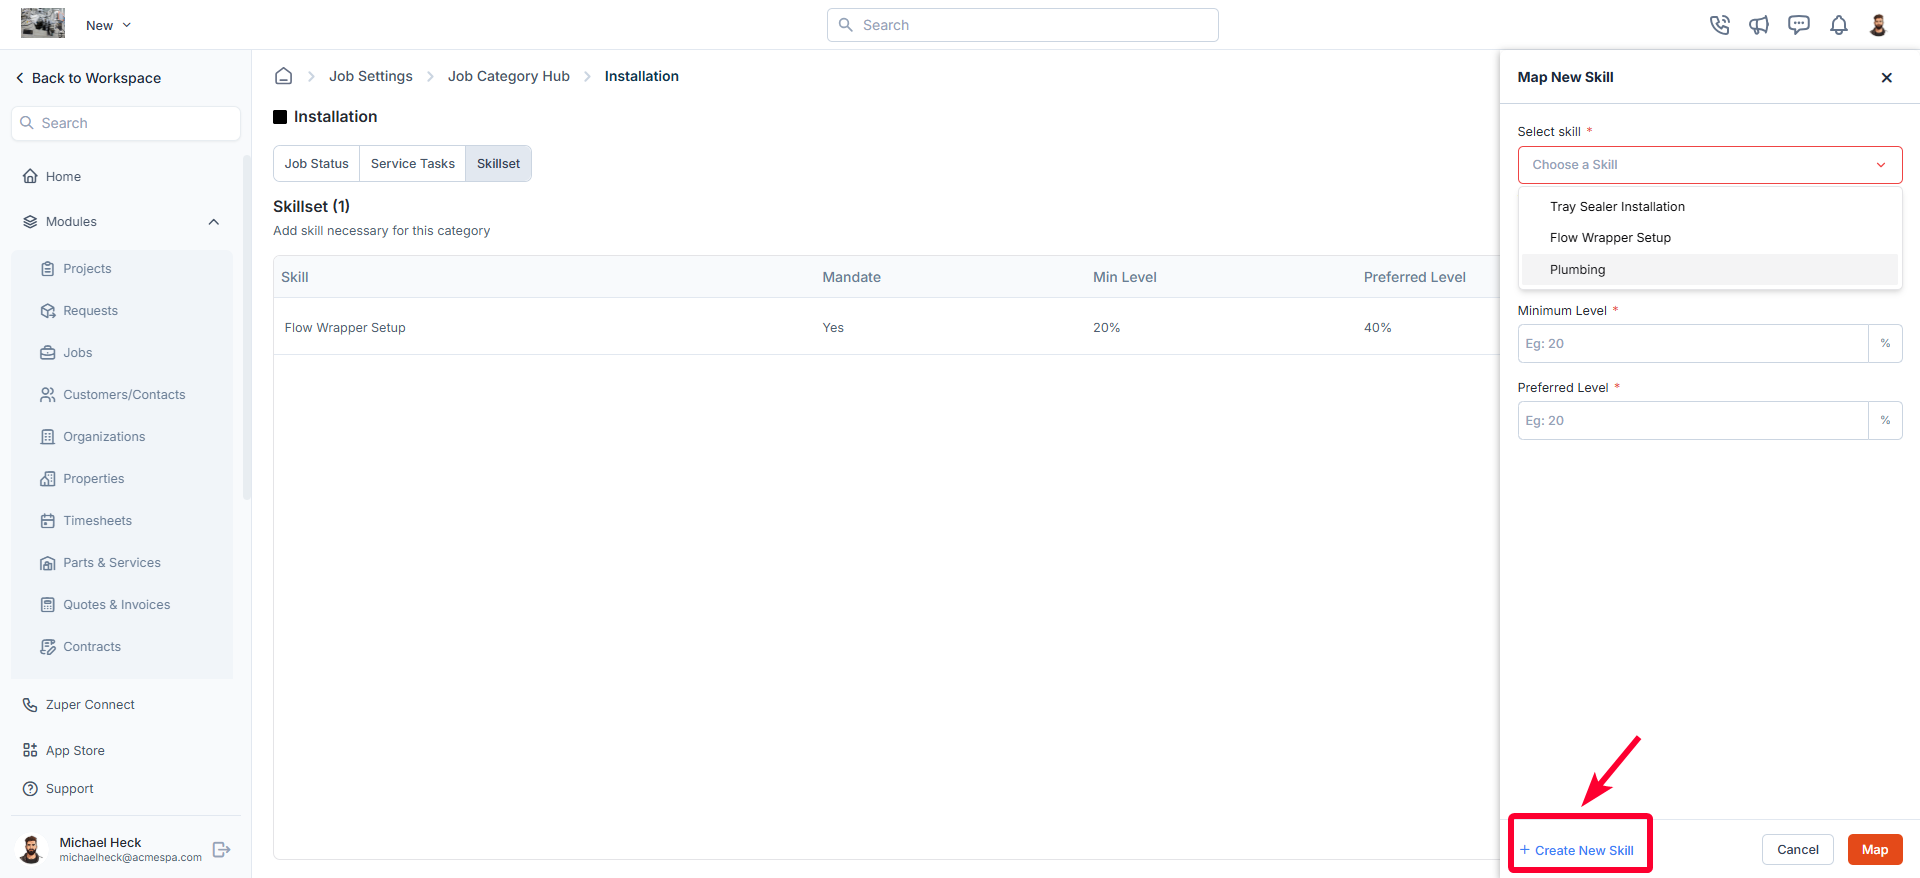Open the chat messages icon
Screen dimensions: 1920x878
pos(1799,25)
